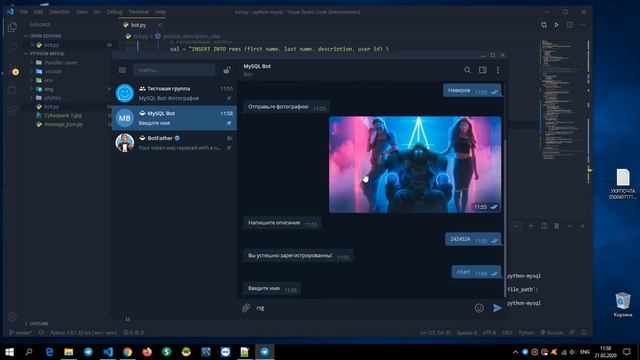Run the Python file with play icon

pyautogui.click(x=557, y=25)
